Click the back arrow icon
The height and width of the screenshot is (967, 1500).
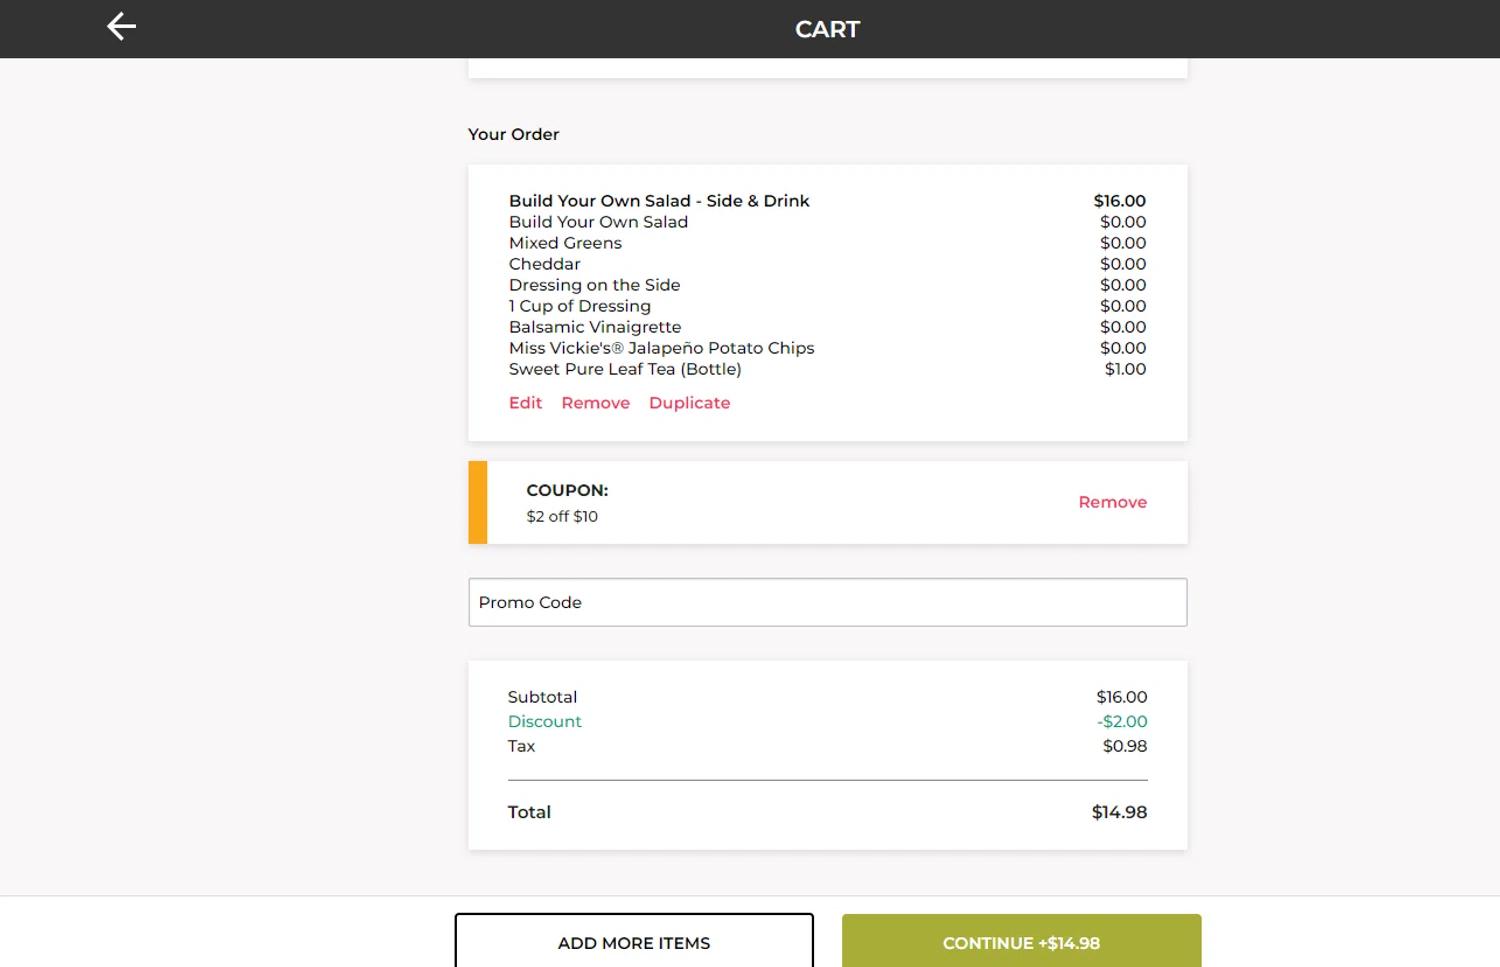[121, 27]
